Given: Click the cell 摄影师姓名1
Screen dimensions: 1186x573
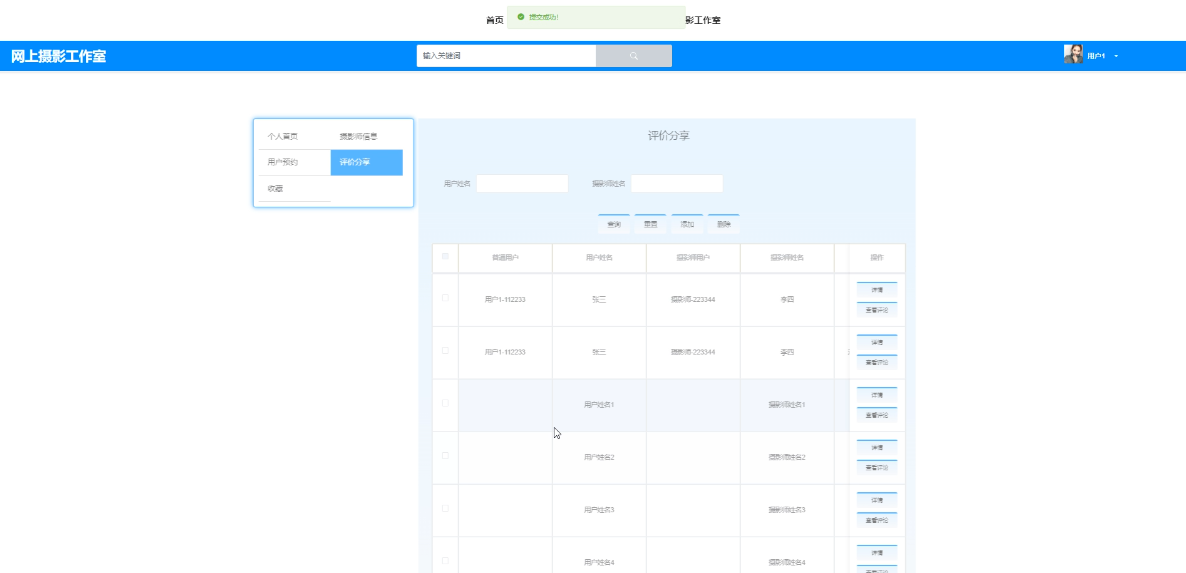Looking at the screenshot, I should 787,405.
